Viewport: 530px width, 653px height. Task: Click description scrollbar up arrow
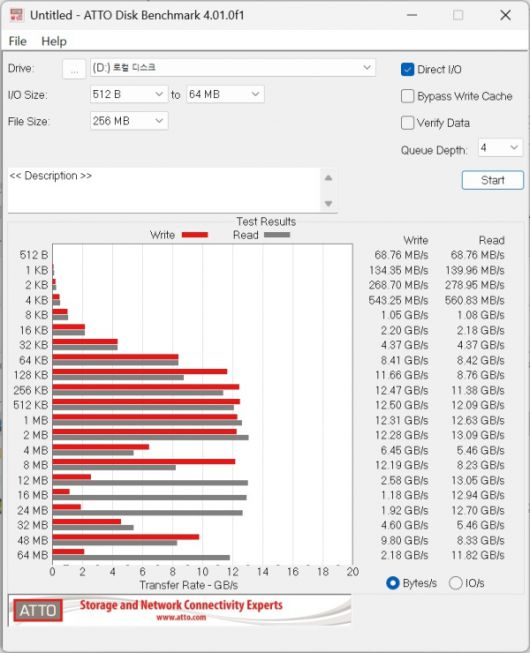pos(328,178)
